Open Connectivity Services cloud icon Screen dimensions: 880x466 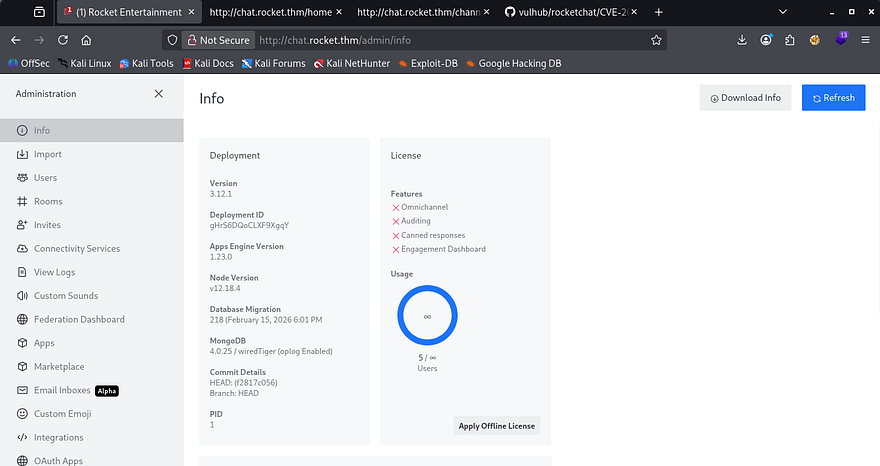(x=23, y=249)
